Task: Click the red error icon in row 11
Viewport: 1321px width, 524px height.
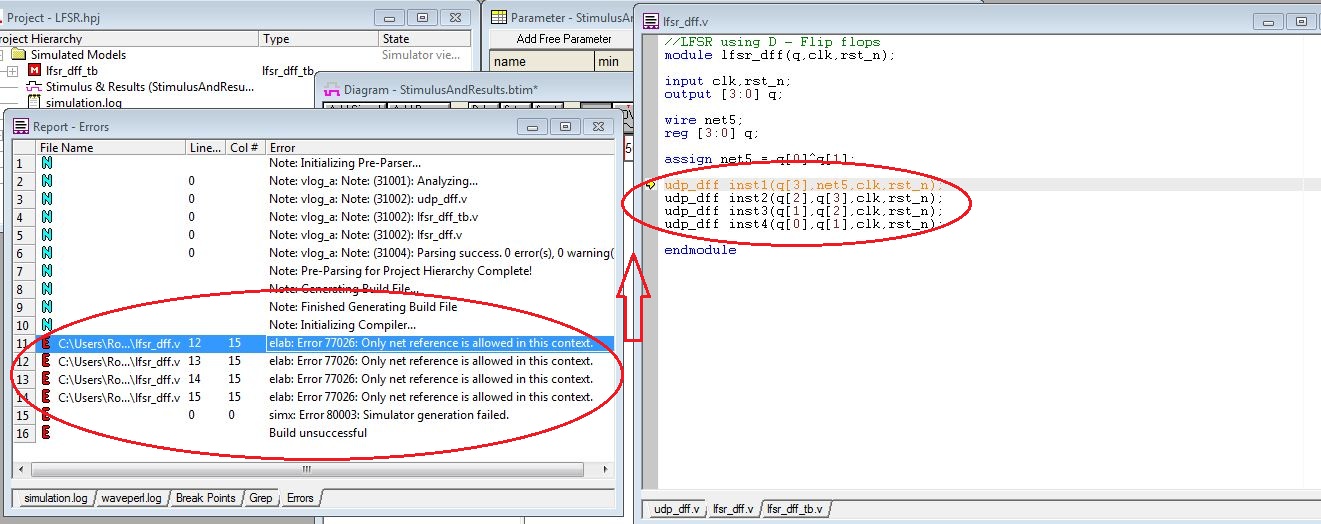Action: [x=46, y=343]
